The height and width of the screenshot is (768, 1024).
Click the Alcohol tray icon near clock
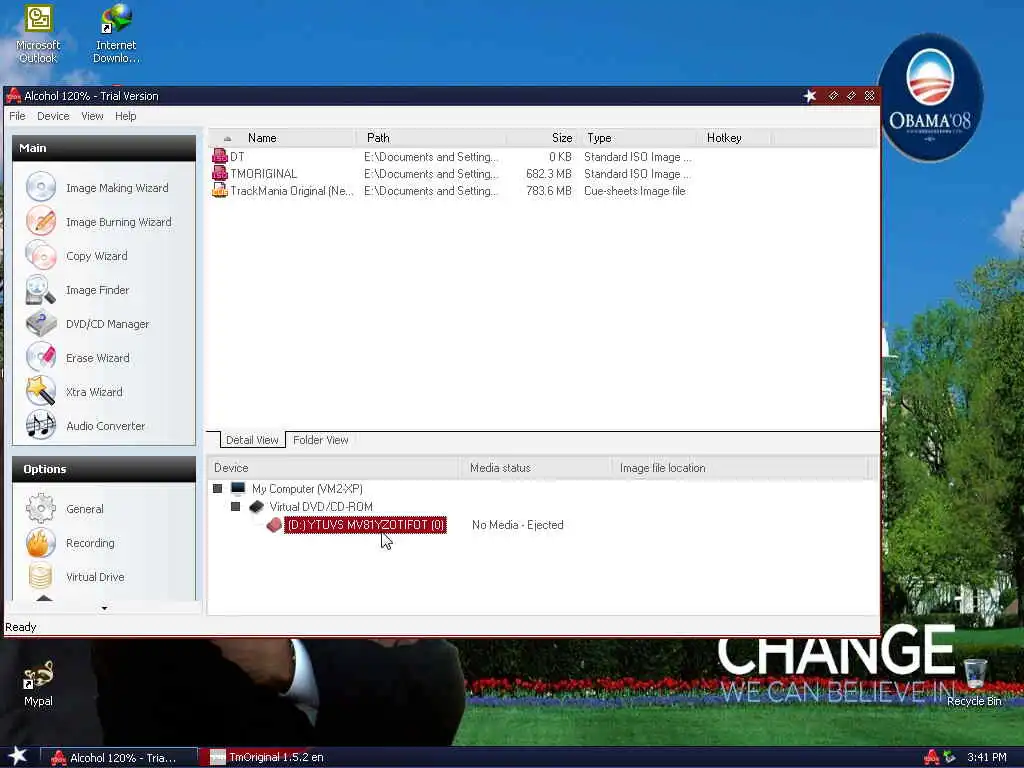click(x=931, y=758)
